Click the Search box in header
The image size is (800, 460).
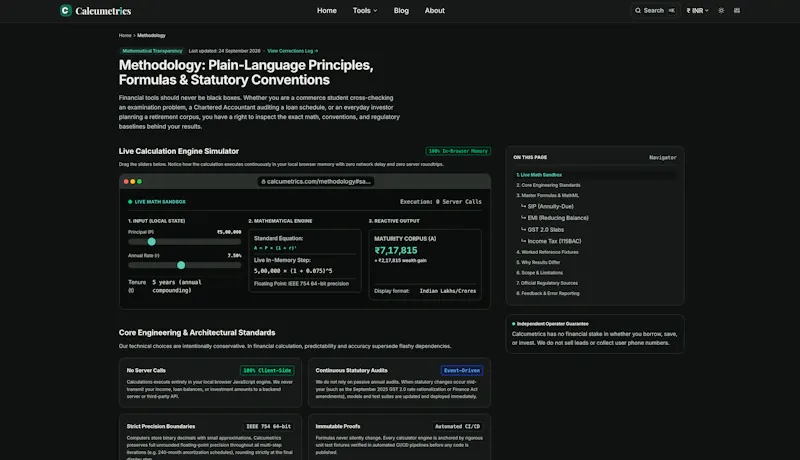tap(655, 10)
